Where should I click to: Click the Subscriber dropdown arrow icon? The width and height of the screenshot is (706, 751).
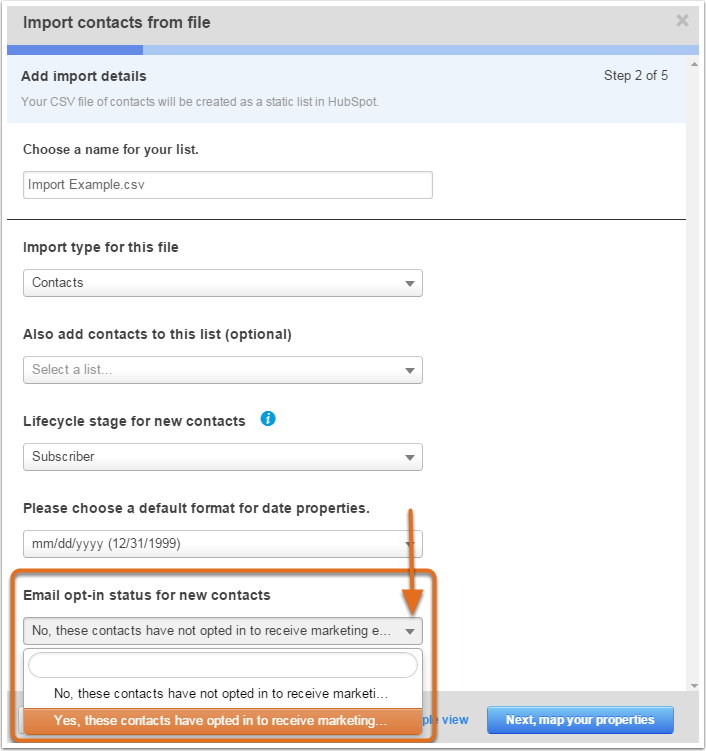pyautogui.click(x=410, y=457)
